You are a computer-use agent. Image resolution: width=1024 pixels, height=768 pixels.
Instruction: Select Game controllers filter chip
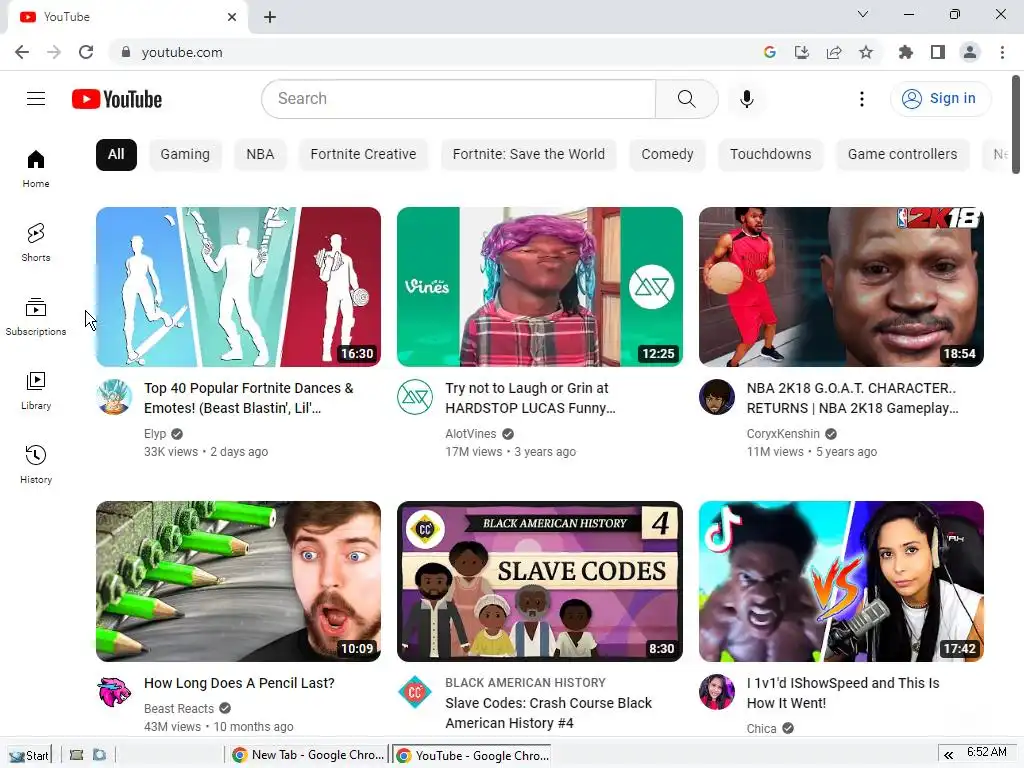pos(902,155)
